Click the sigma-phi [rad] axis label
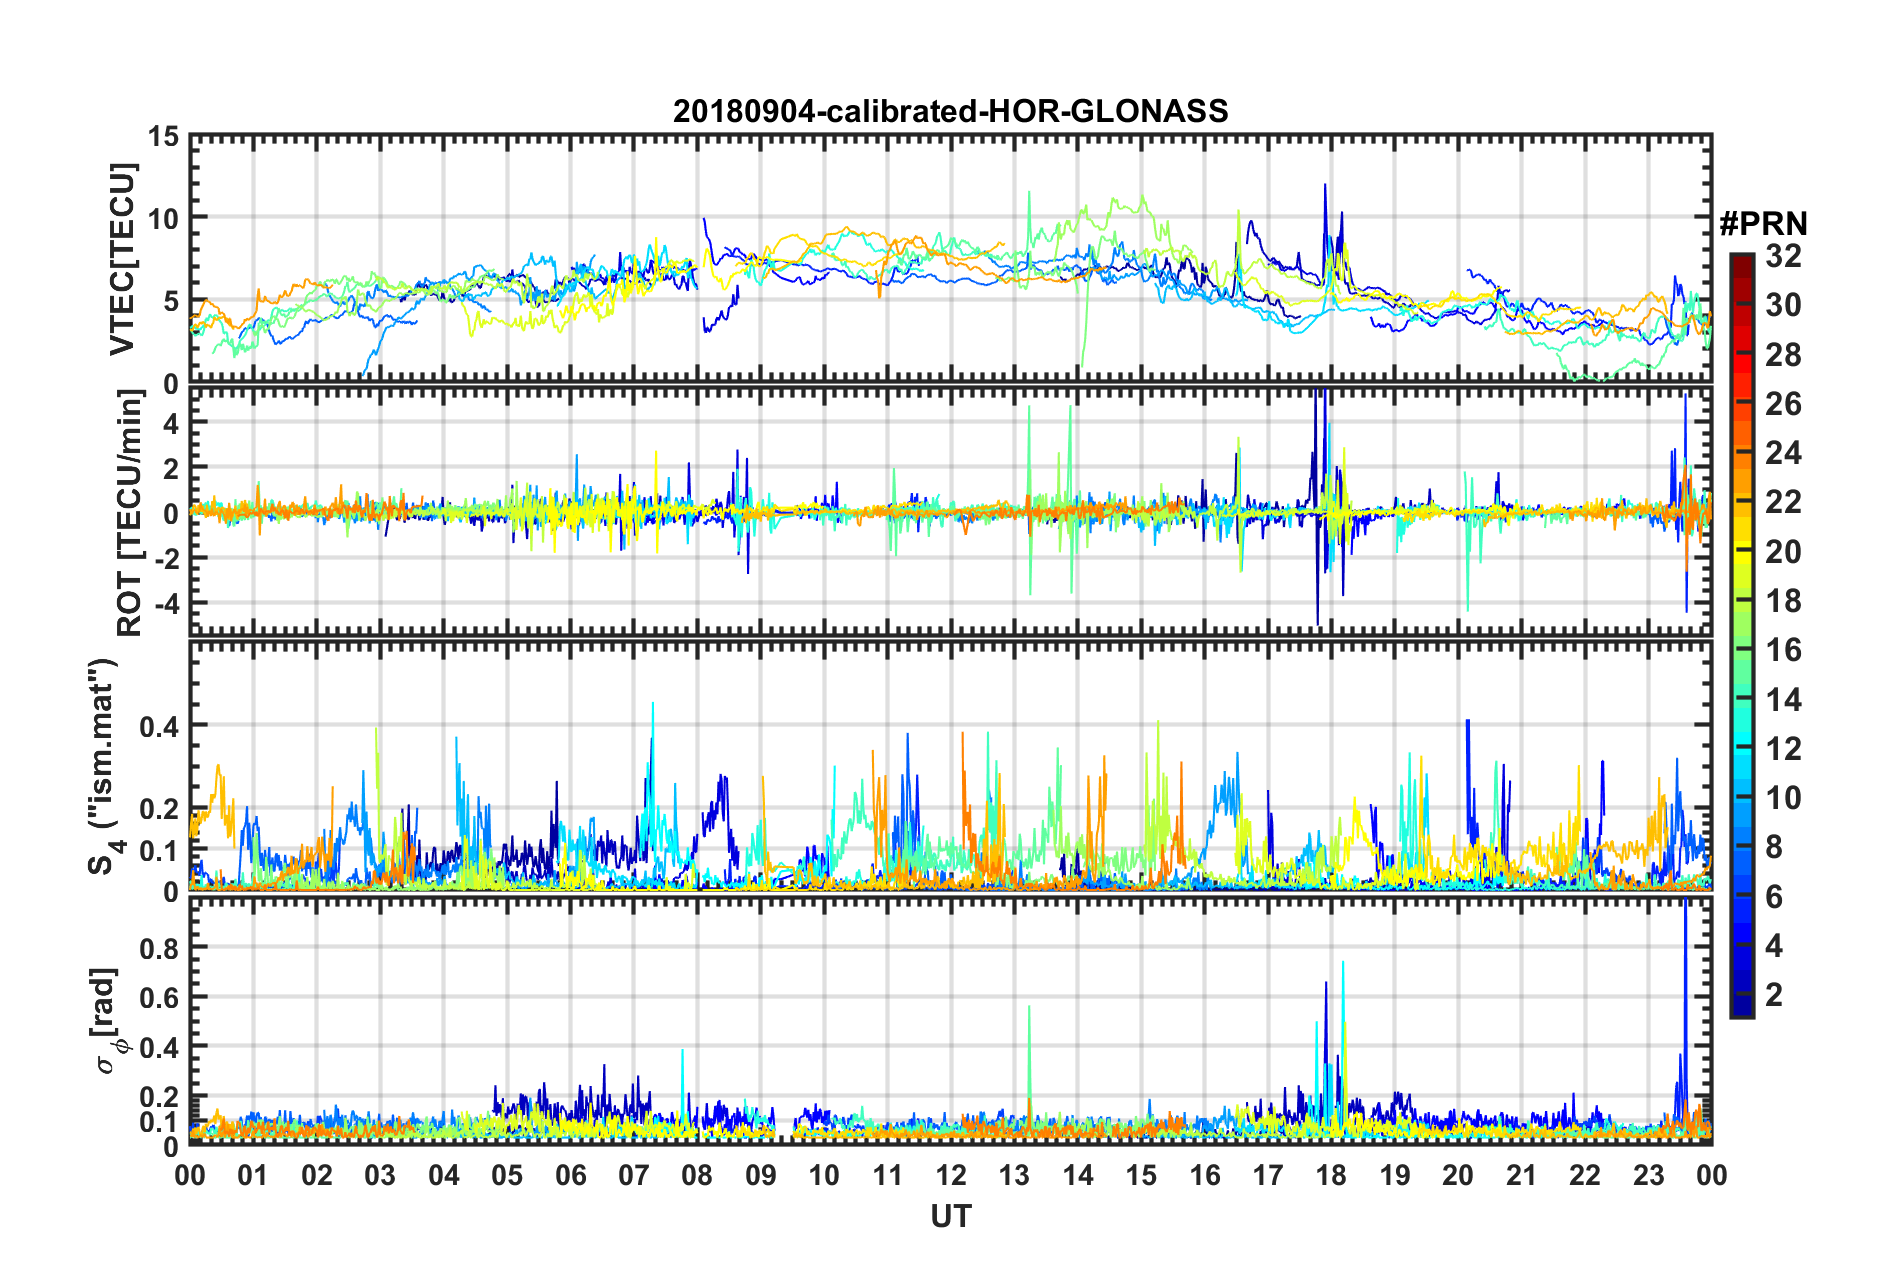The image size is (1902, 1272). (x=106, y=1020)
